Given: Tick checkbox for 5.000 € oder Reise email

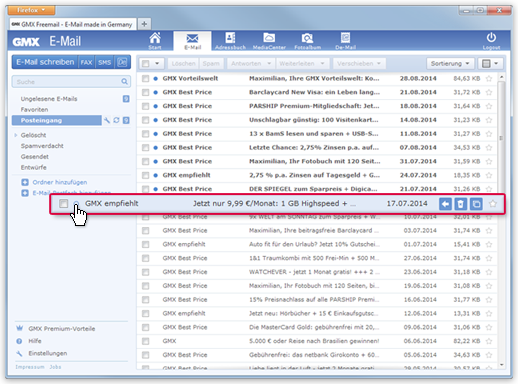Looking at the screenshot, I should (145, 341).
